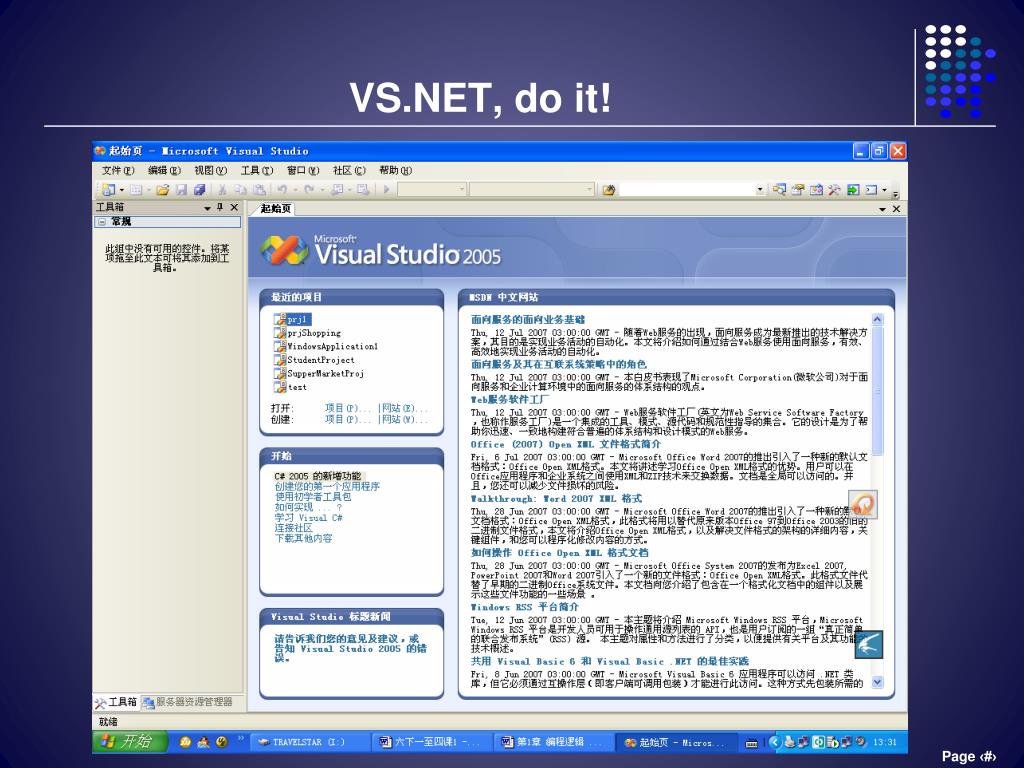
Task: Open the 编辑(E) menu
Action: tap(164, 170)
